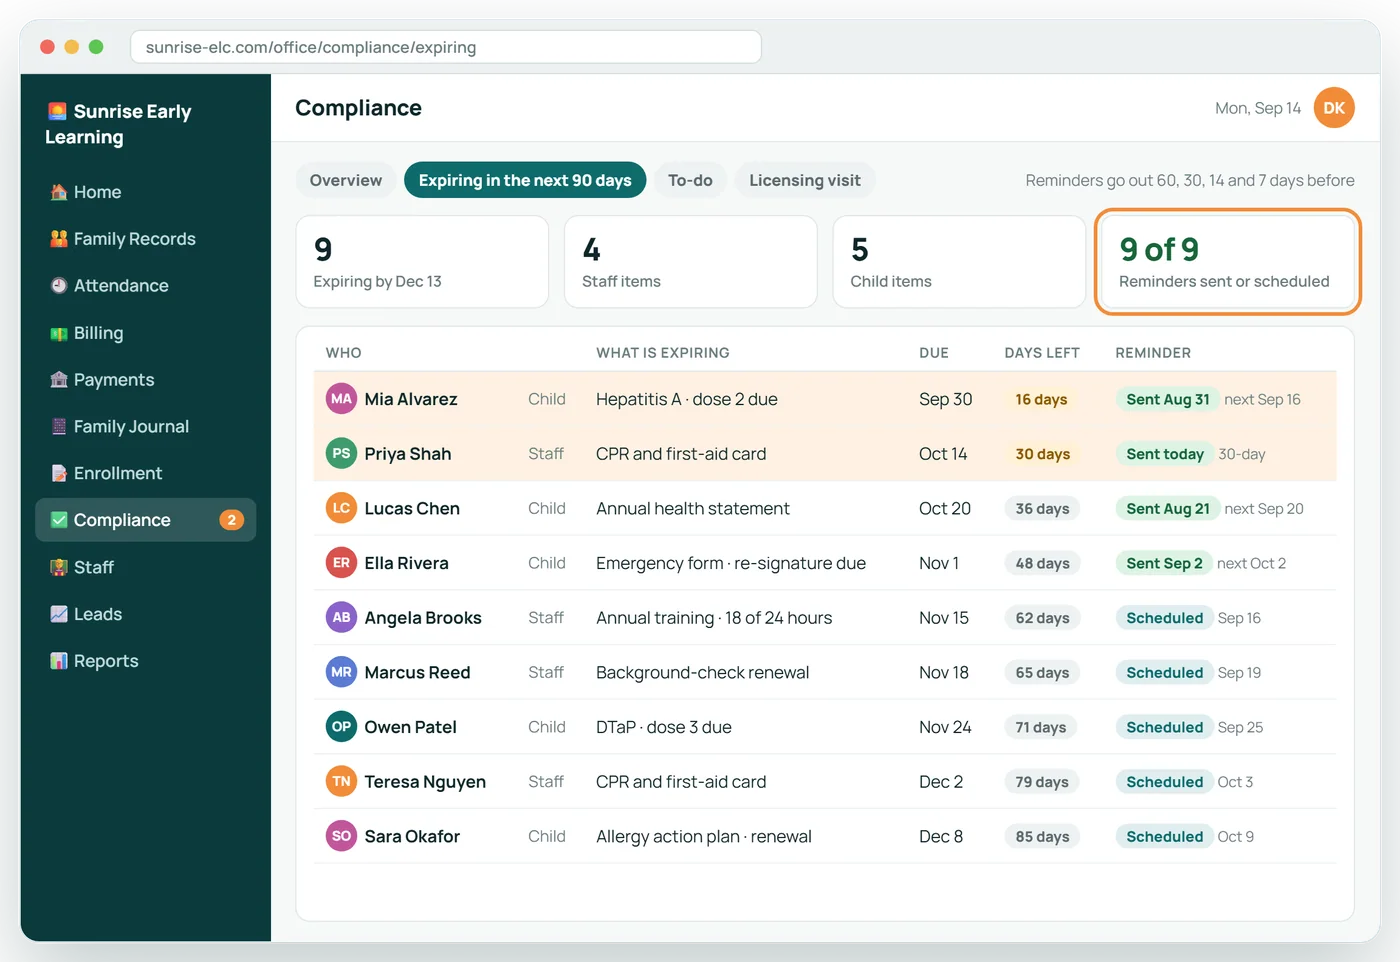Click the 9 Expiring by Dec 13 card
The image size is (1400, 962).
(422, 262)
